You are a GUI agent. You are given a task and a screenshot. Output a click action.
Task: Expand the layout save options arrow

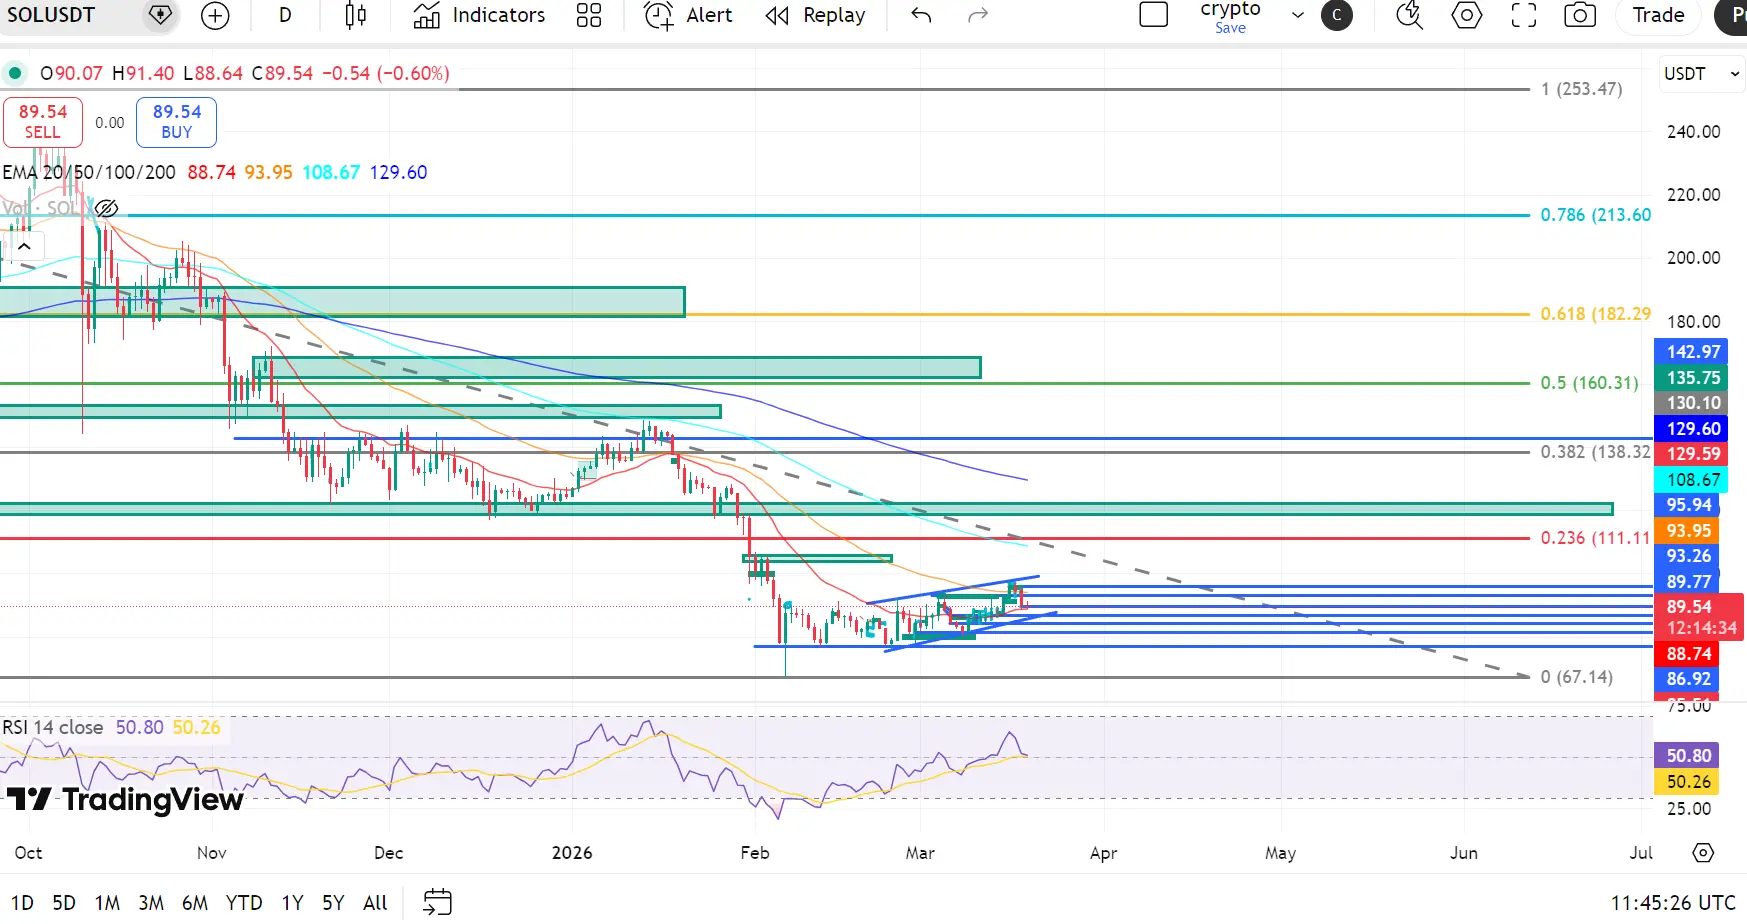[1298, 15]
